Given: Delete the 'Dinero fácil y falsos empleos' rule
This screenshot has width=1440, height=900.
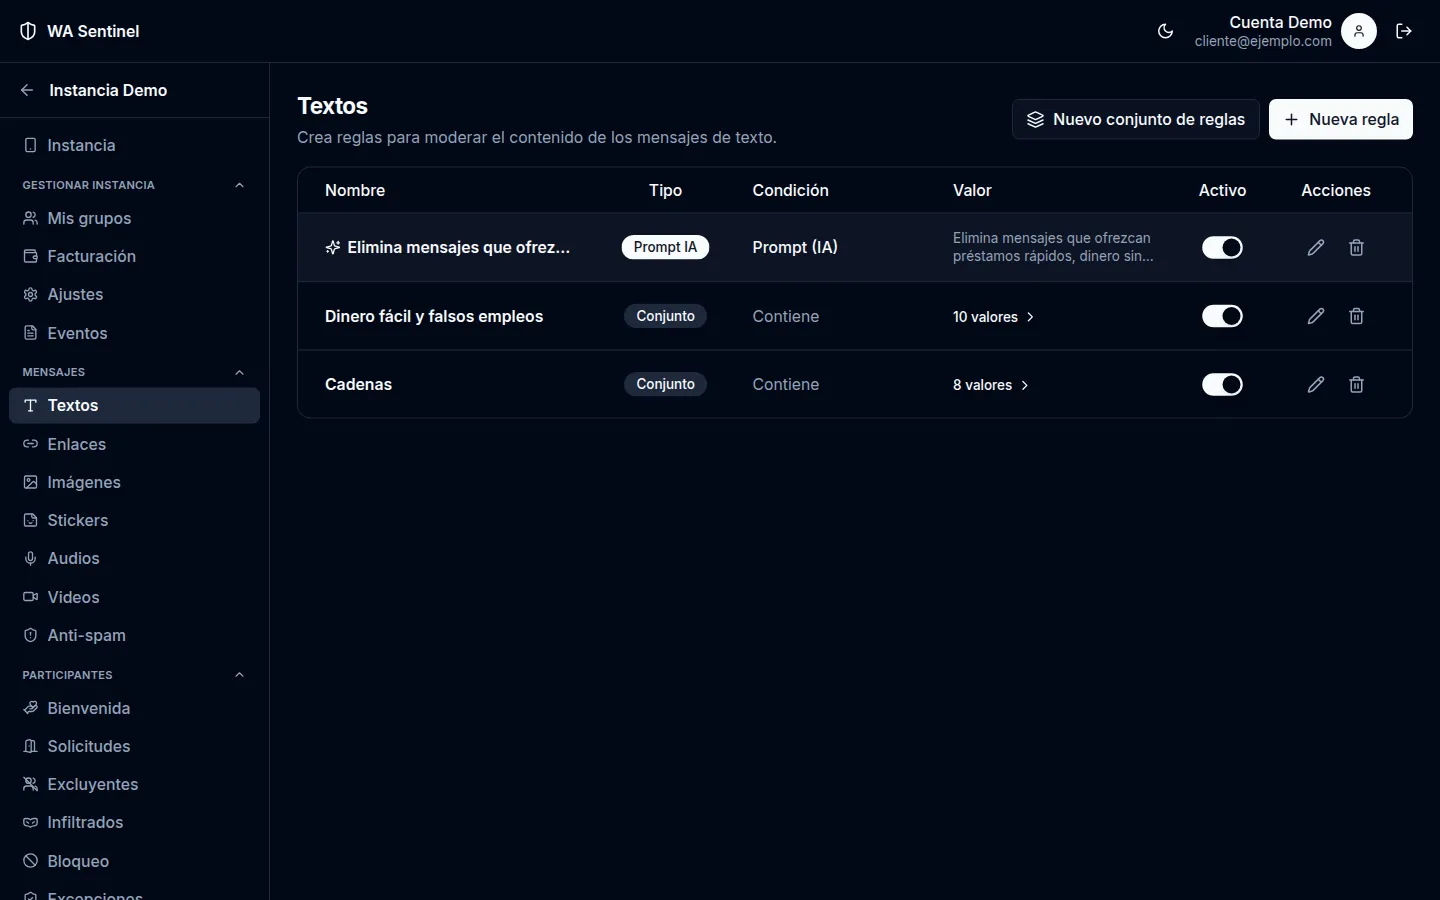Looking at the screenshot, I should click(1356, 316).
